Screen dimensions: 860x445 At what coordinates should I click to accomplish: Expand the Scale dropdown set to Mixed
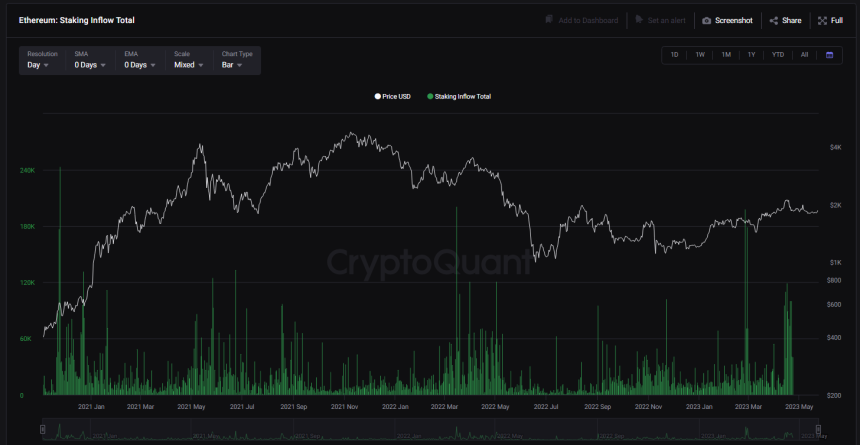click(189, 65)
